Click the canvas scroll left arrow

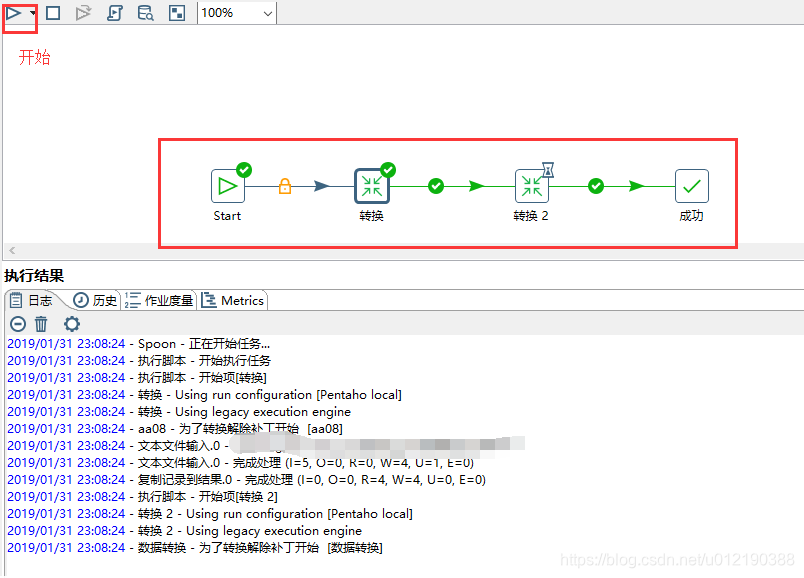coord(12,250)
